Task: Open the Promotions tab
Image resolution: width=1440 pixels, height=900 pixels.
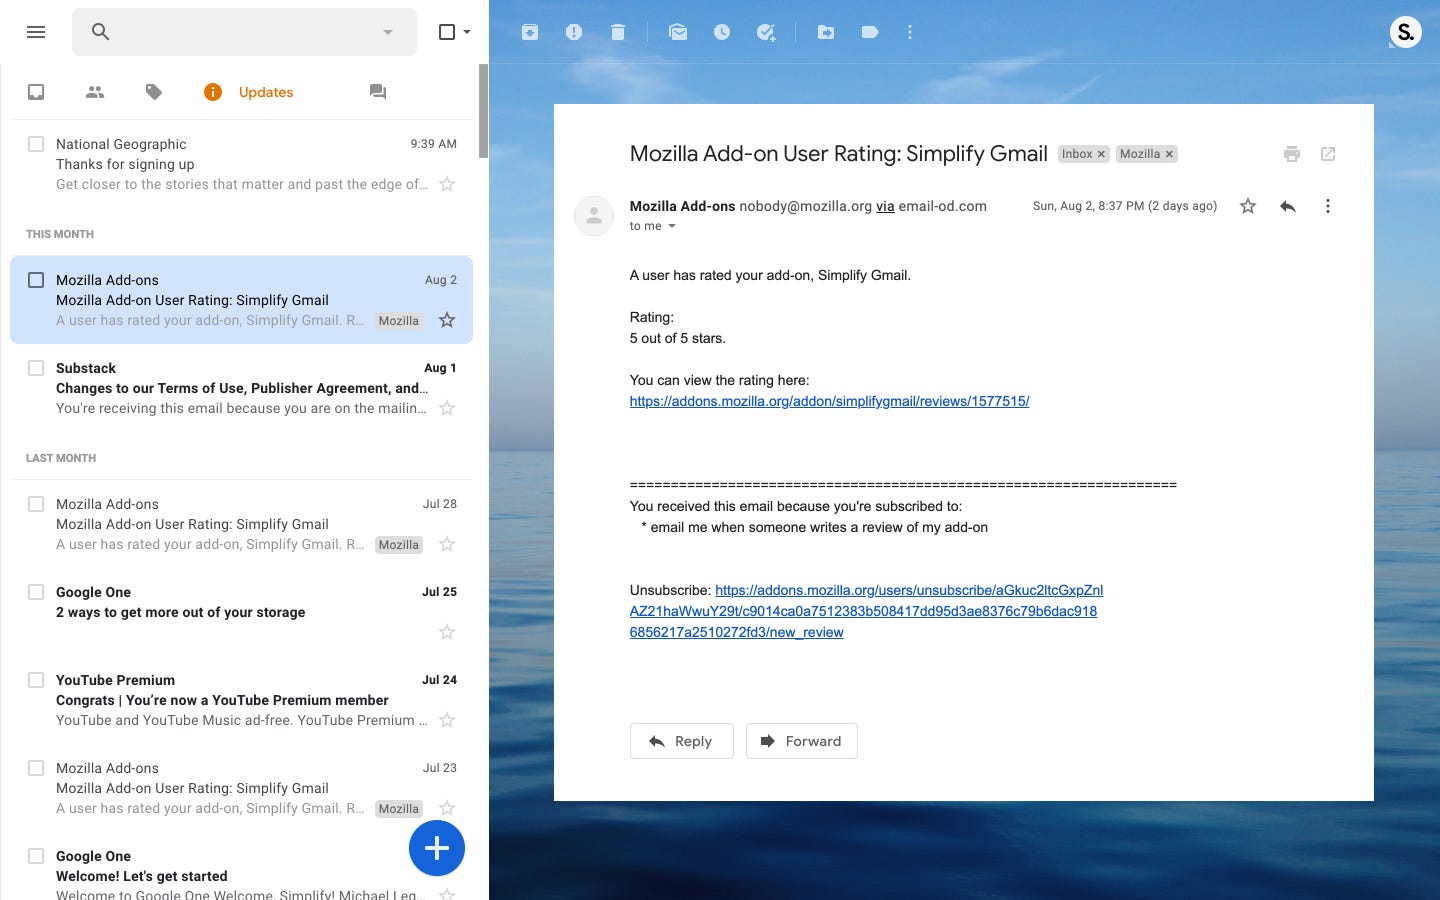Action: 153,92
